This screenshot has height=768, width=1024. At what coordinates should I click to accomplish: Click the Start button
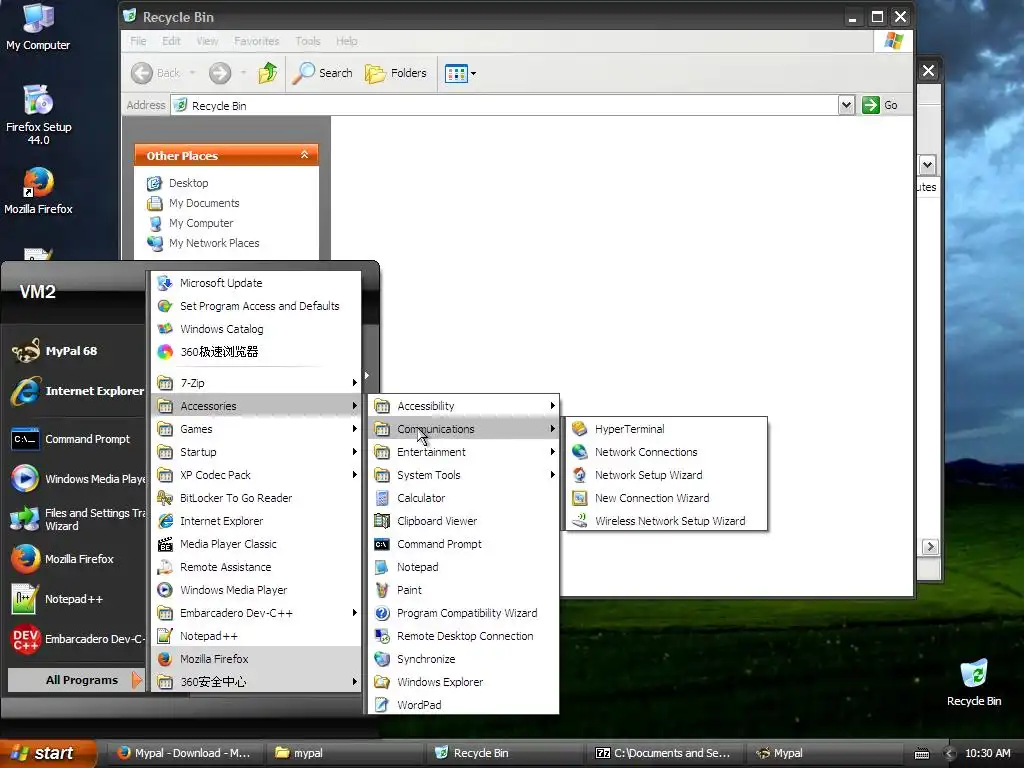(x=48, y=753)
